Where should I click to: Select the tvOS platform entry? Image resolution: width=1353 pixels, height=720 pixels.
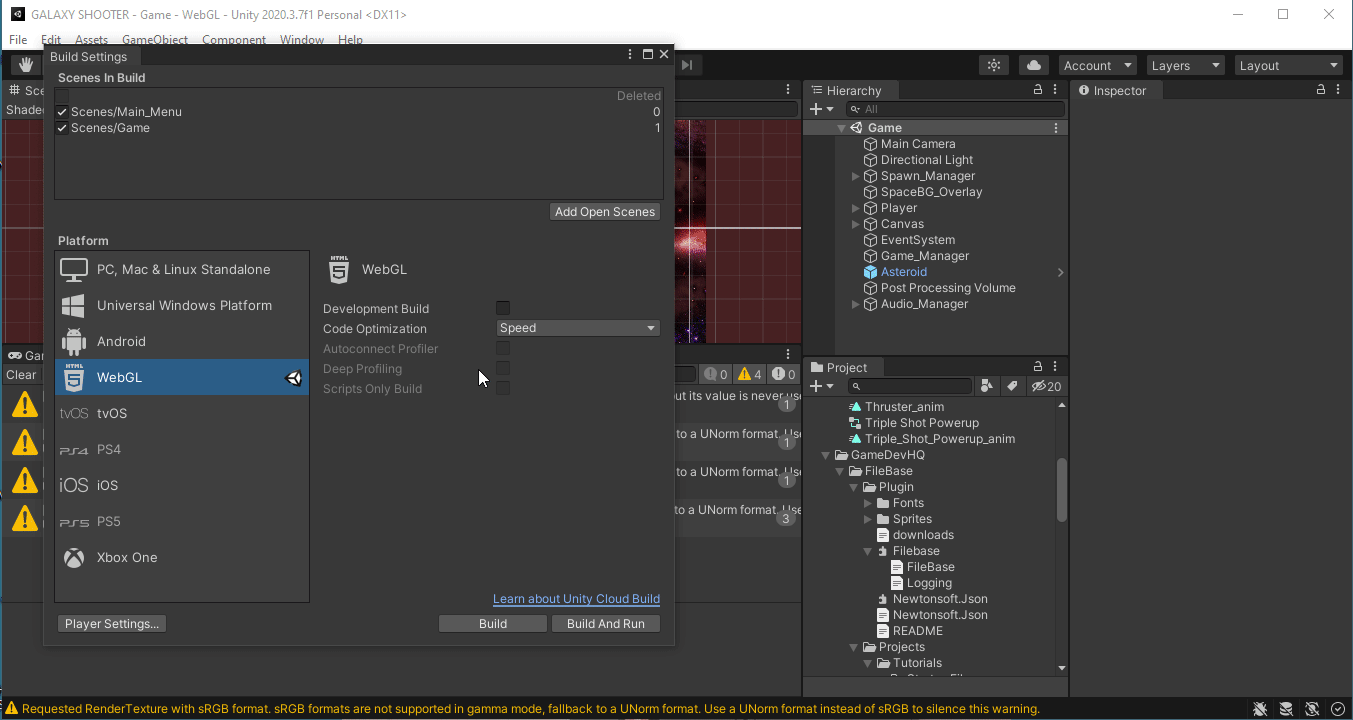[182, 413]
